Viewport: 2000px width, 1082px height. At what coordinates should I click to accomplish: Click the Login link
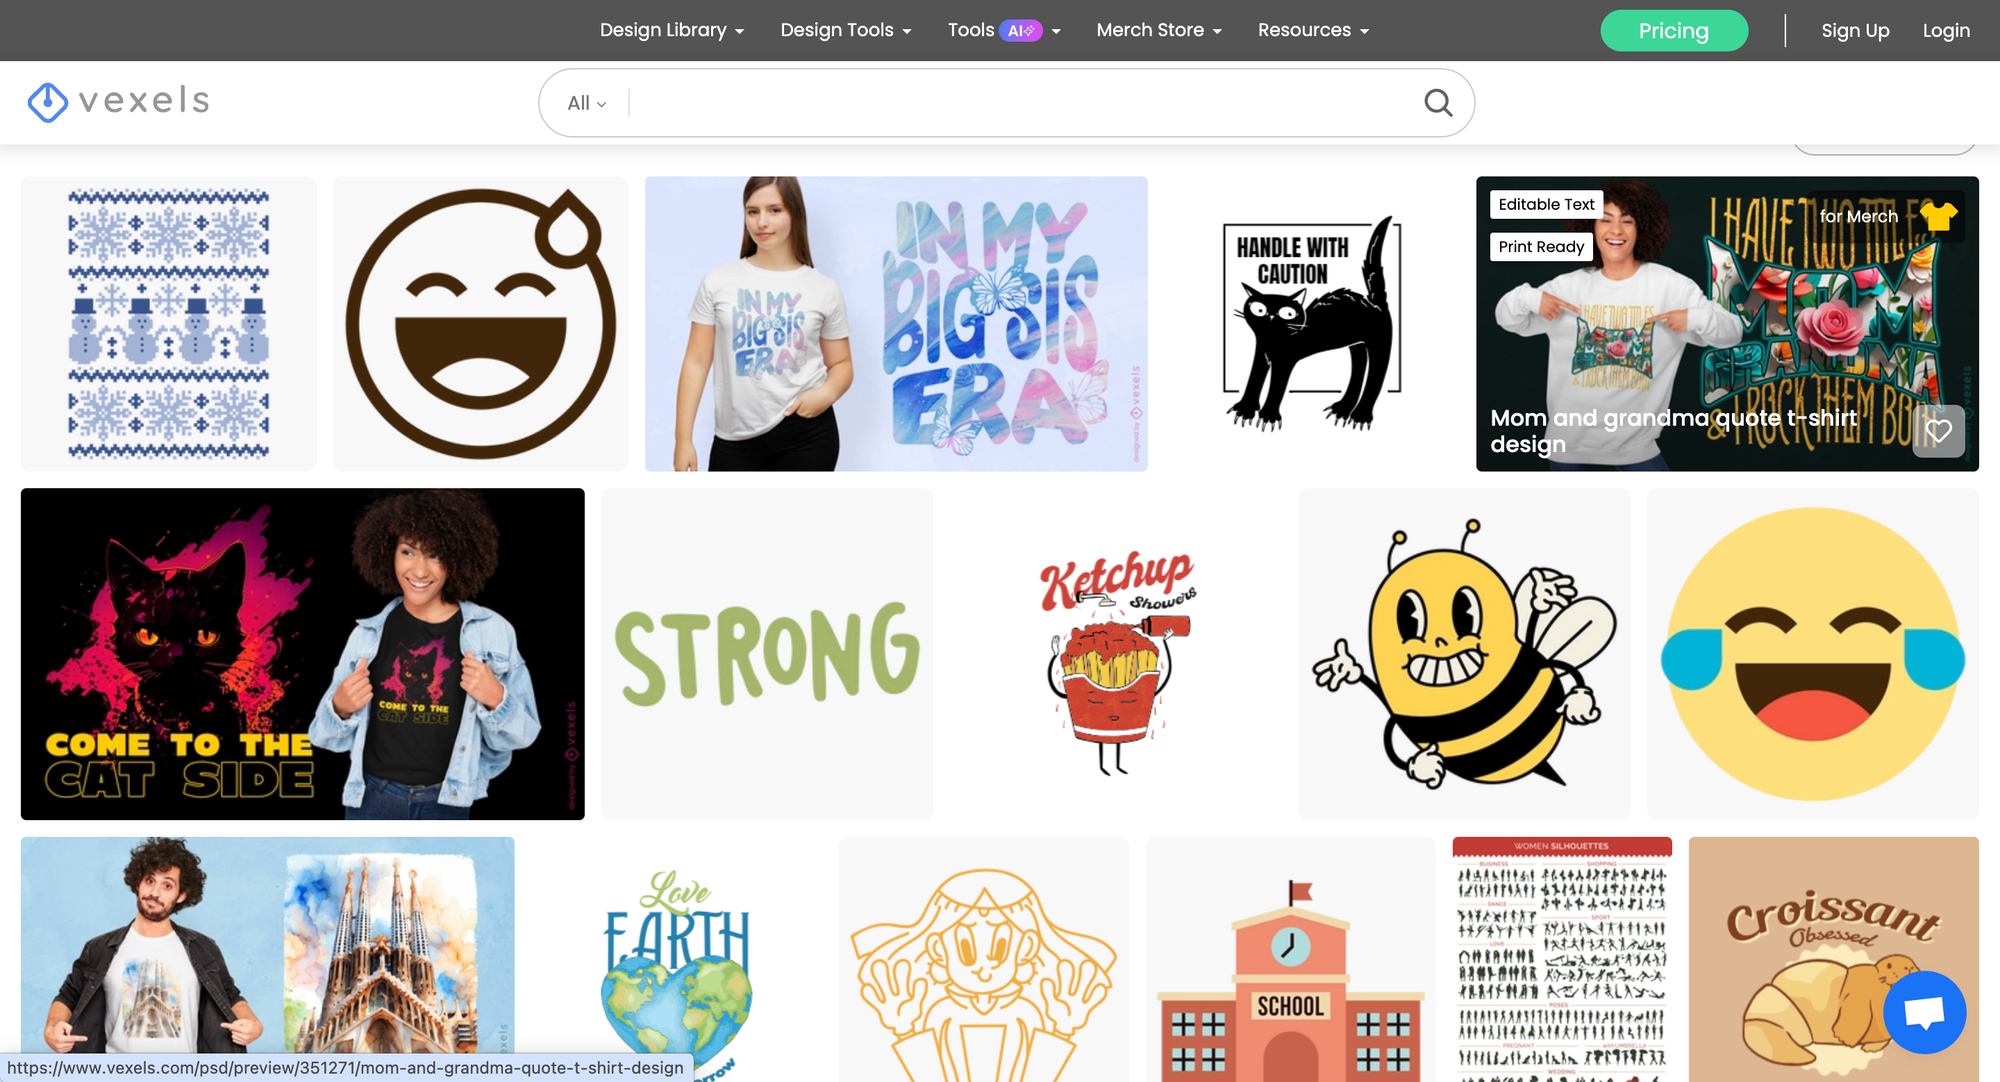pos(1945,31)
